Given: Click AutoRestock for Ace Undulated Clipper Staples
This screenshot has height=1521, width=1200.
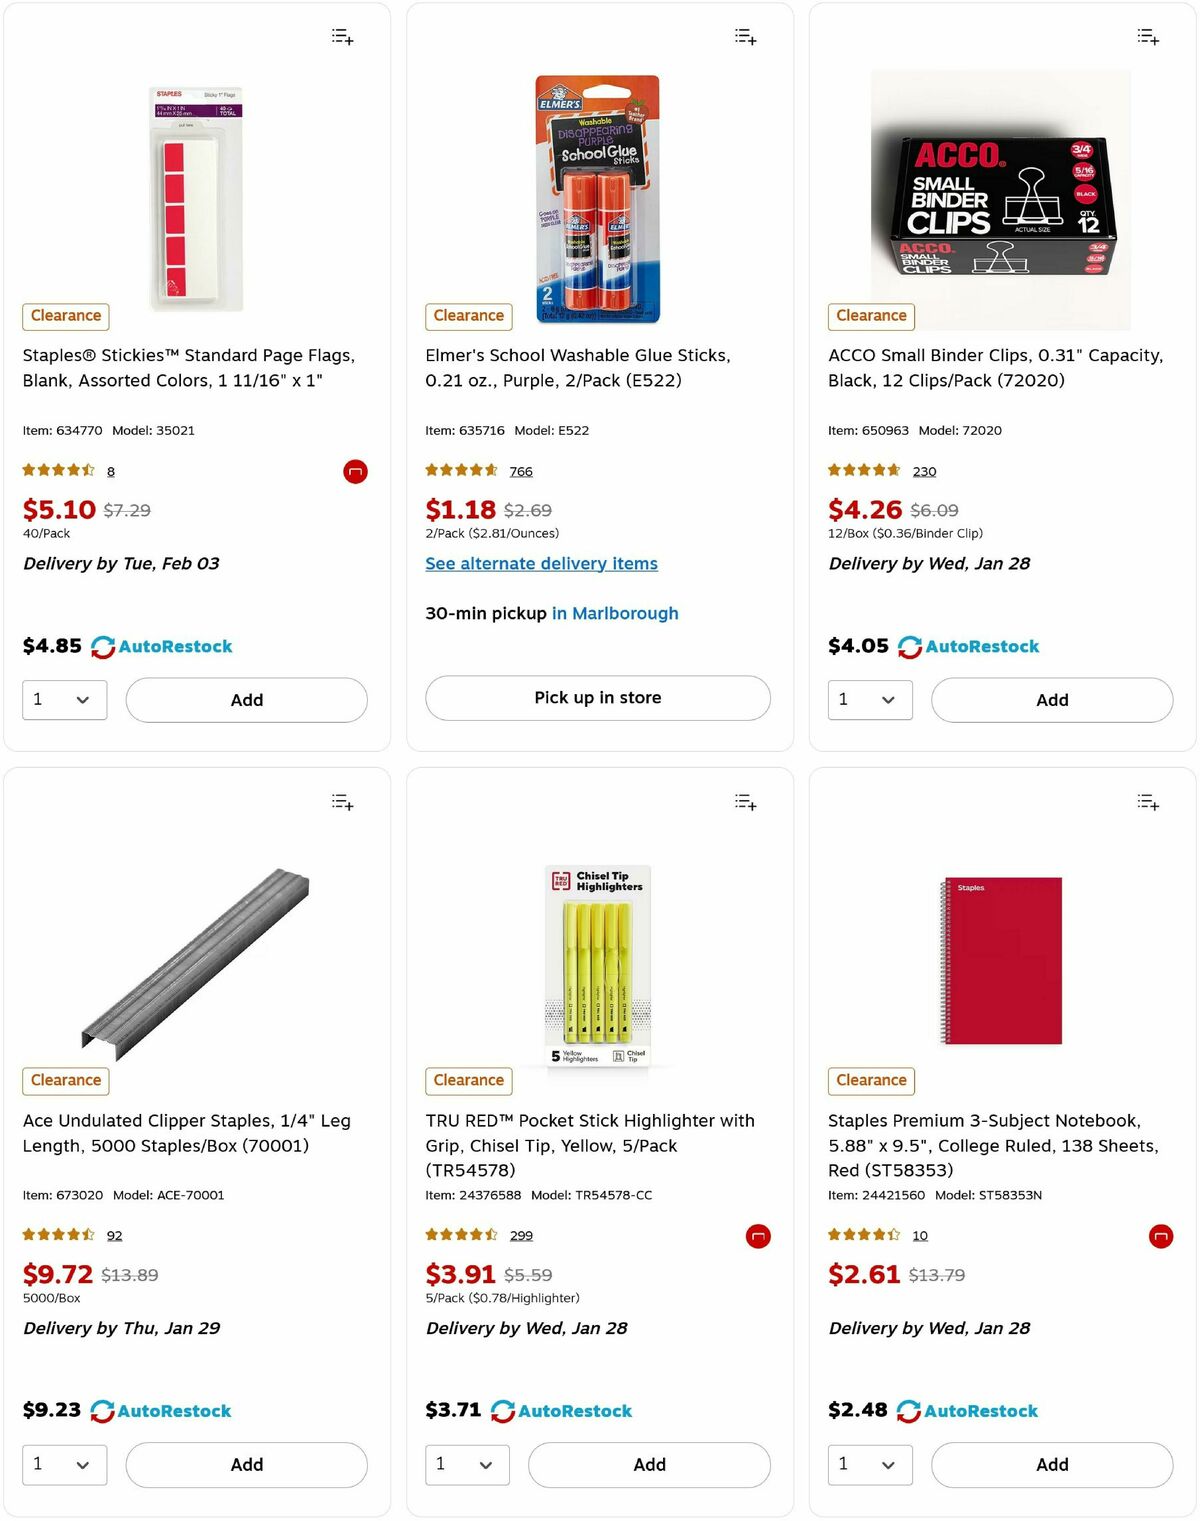Looking at the screenshot, I should pyautogui.click(x=103, y=1411).
